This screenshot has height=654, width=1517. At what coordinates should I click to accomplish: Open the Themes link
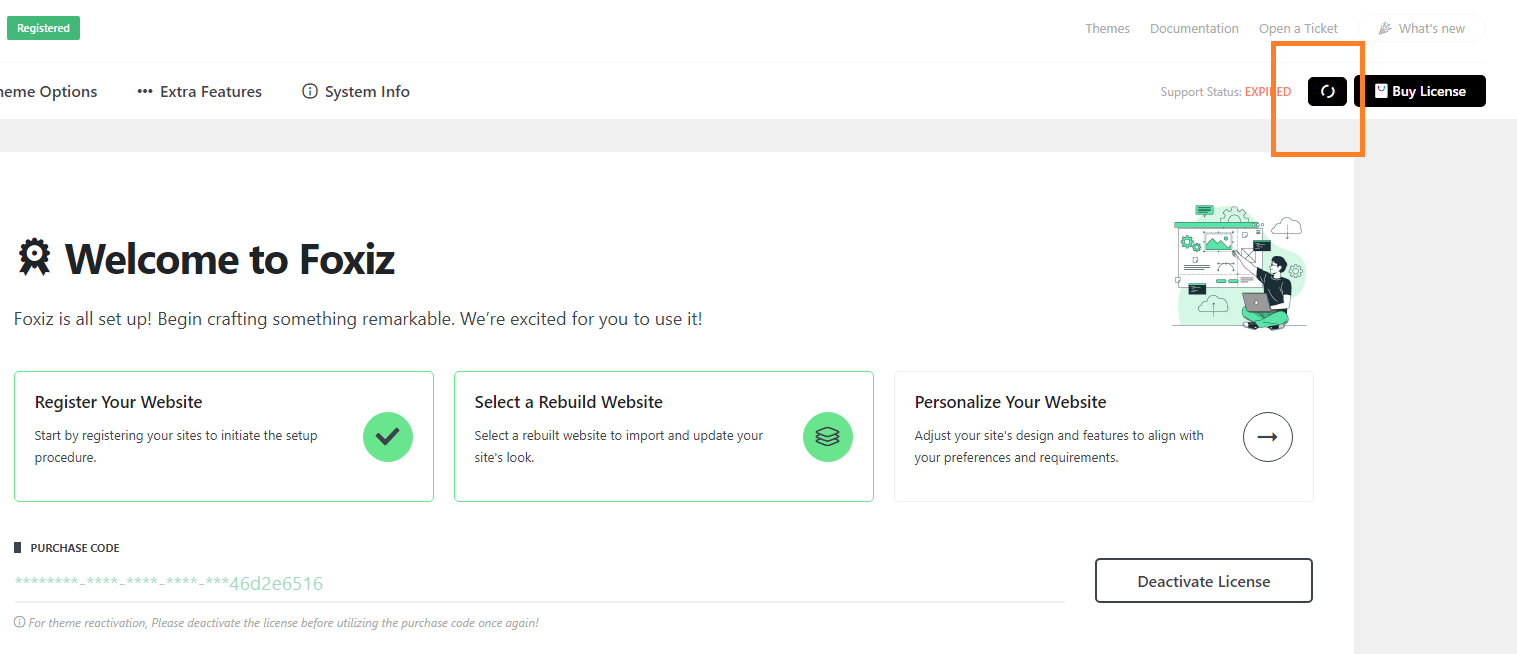tap(1108, 28)
